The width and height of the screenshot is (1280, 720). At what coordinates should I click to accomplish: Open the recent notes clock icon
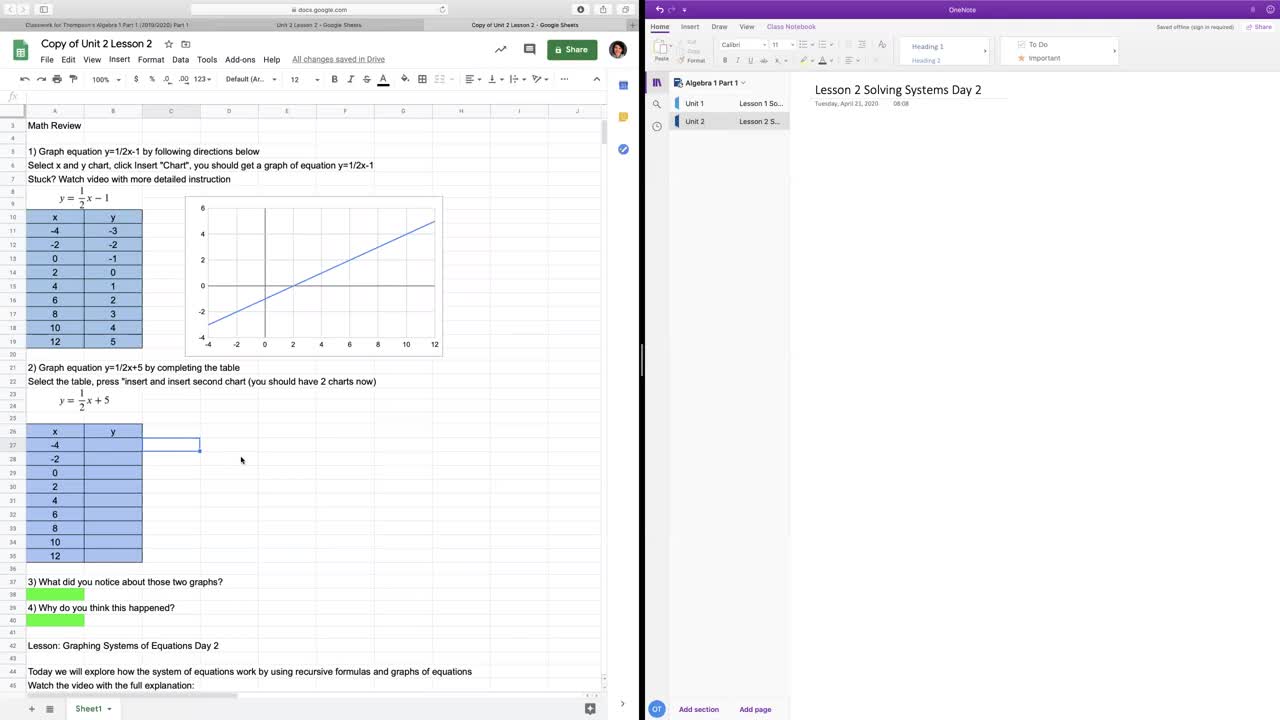[x=657, y=126]
